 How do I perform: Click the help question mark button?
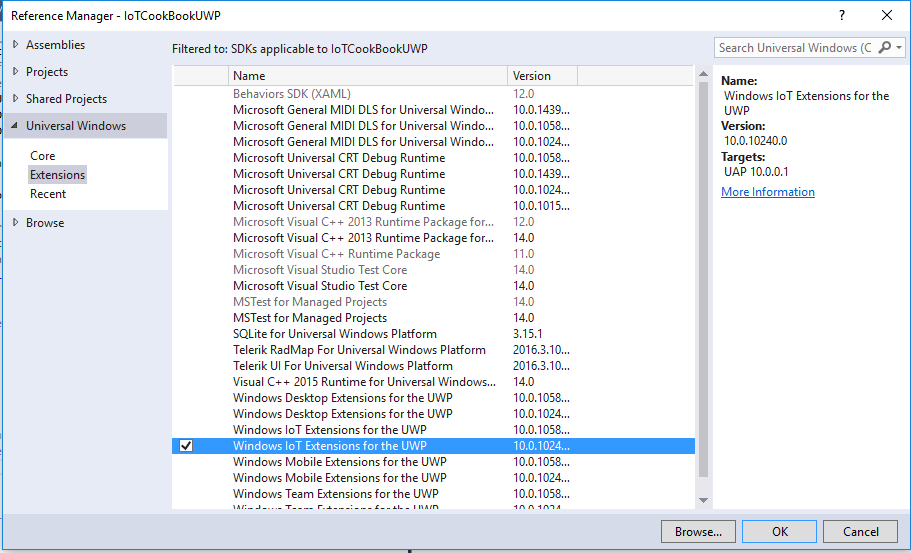click(x=843, y=15)
